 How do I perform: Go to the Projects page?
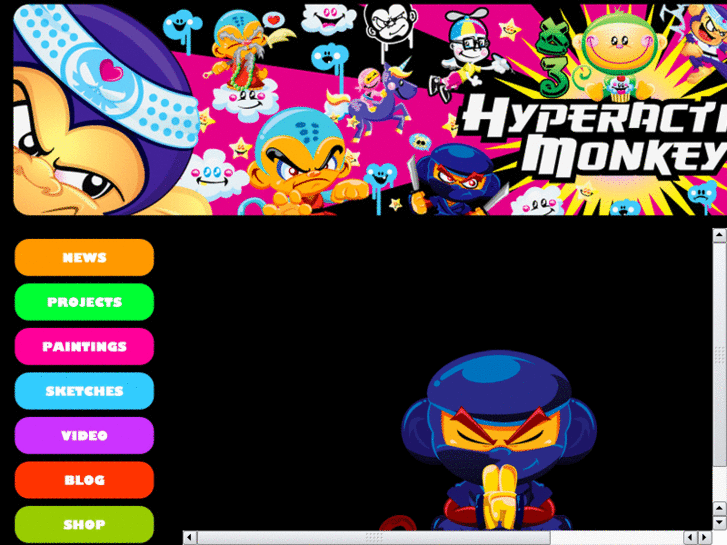pos(84,302)
